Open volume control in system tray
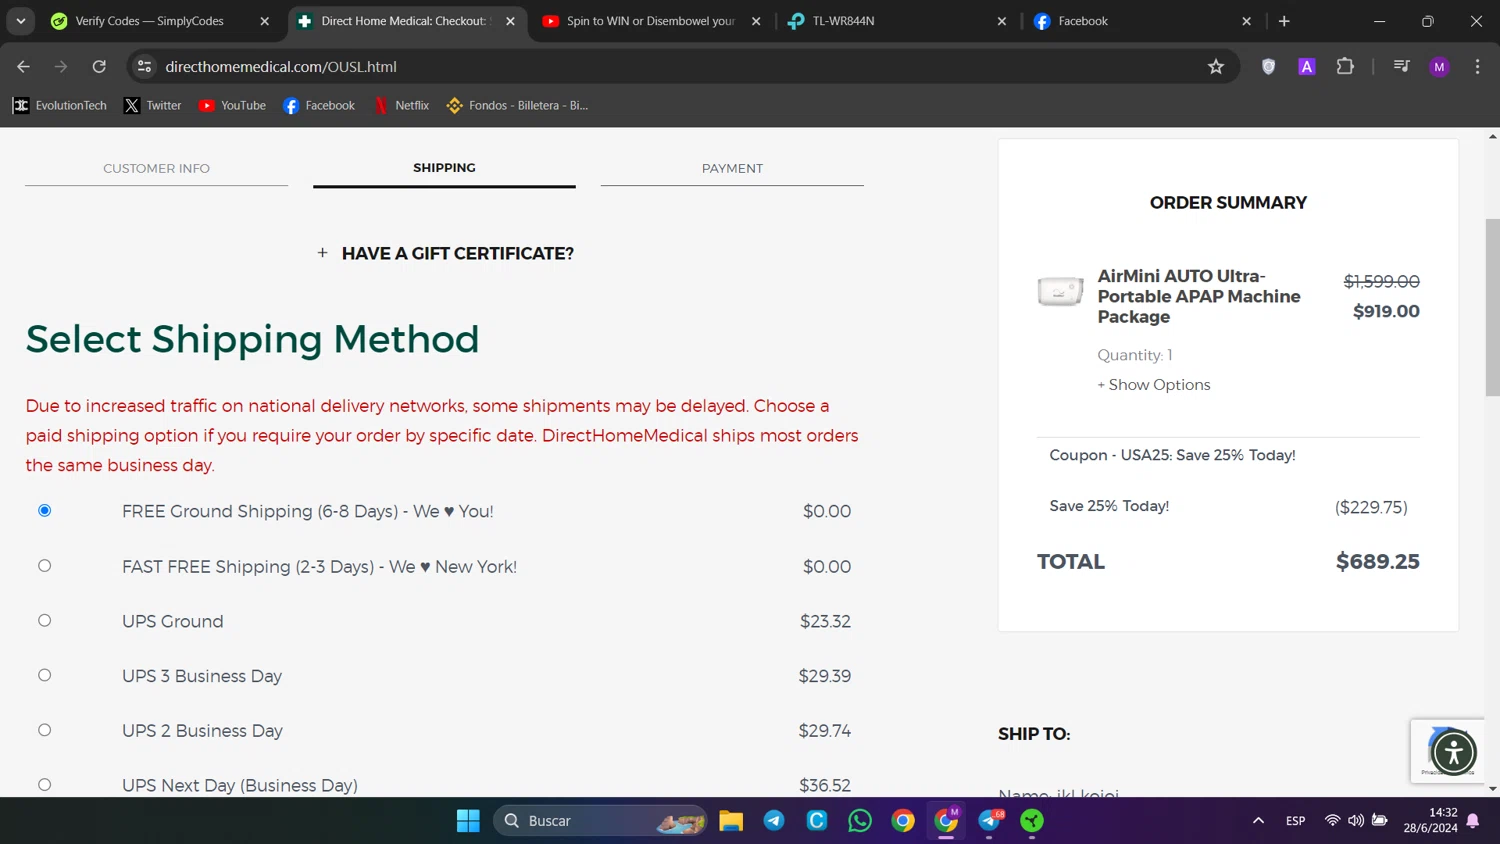1500x844 pixels. tap(1356, 821)
